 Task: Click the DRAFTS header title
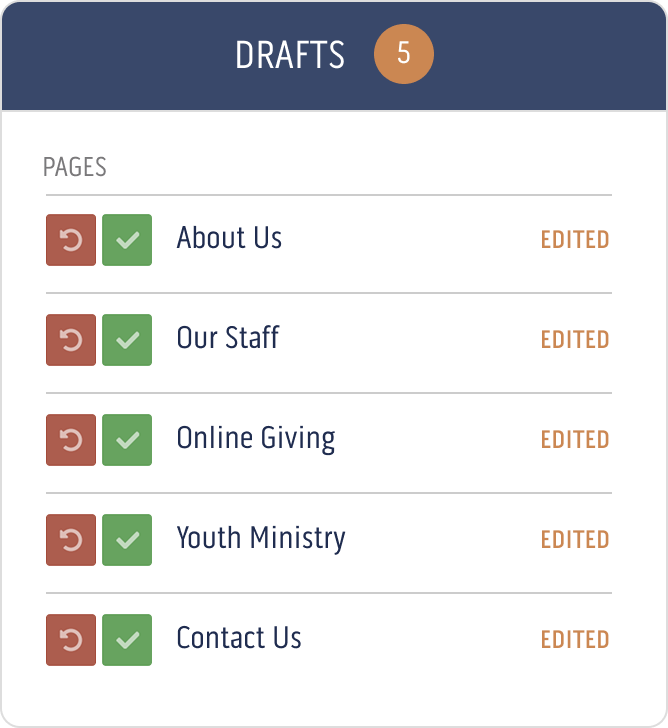(290, 55)
